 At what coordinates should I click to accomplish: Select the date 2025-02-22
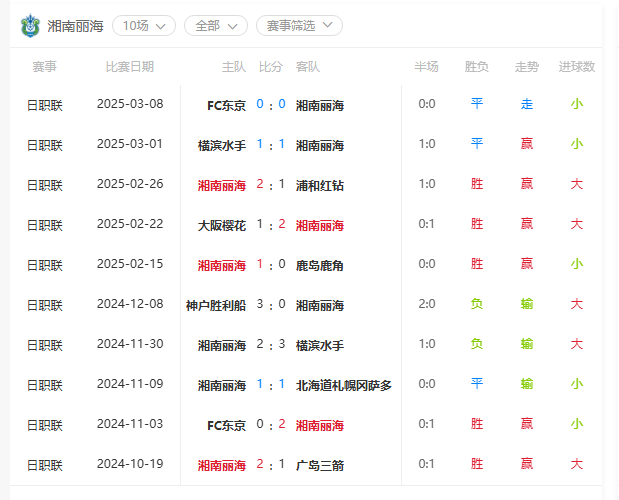point(130,224)
